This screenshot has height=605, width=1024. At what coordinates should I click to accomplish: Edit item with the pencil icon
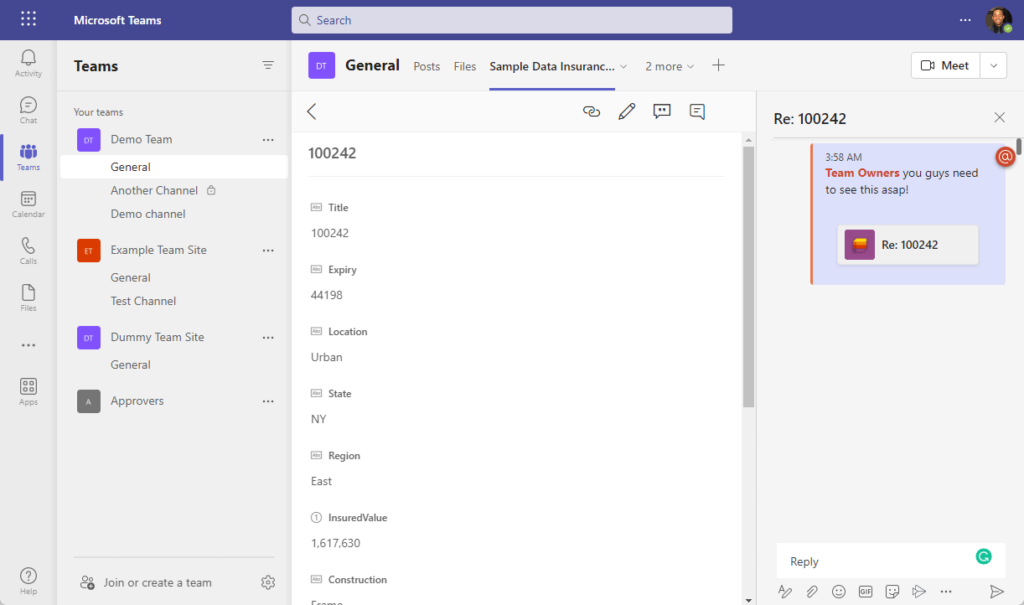626,112
